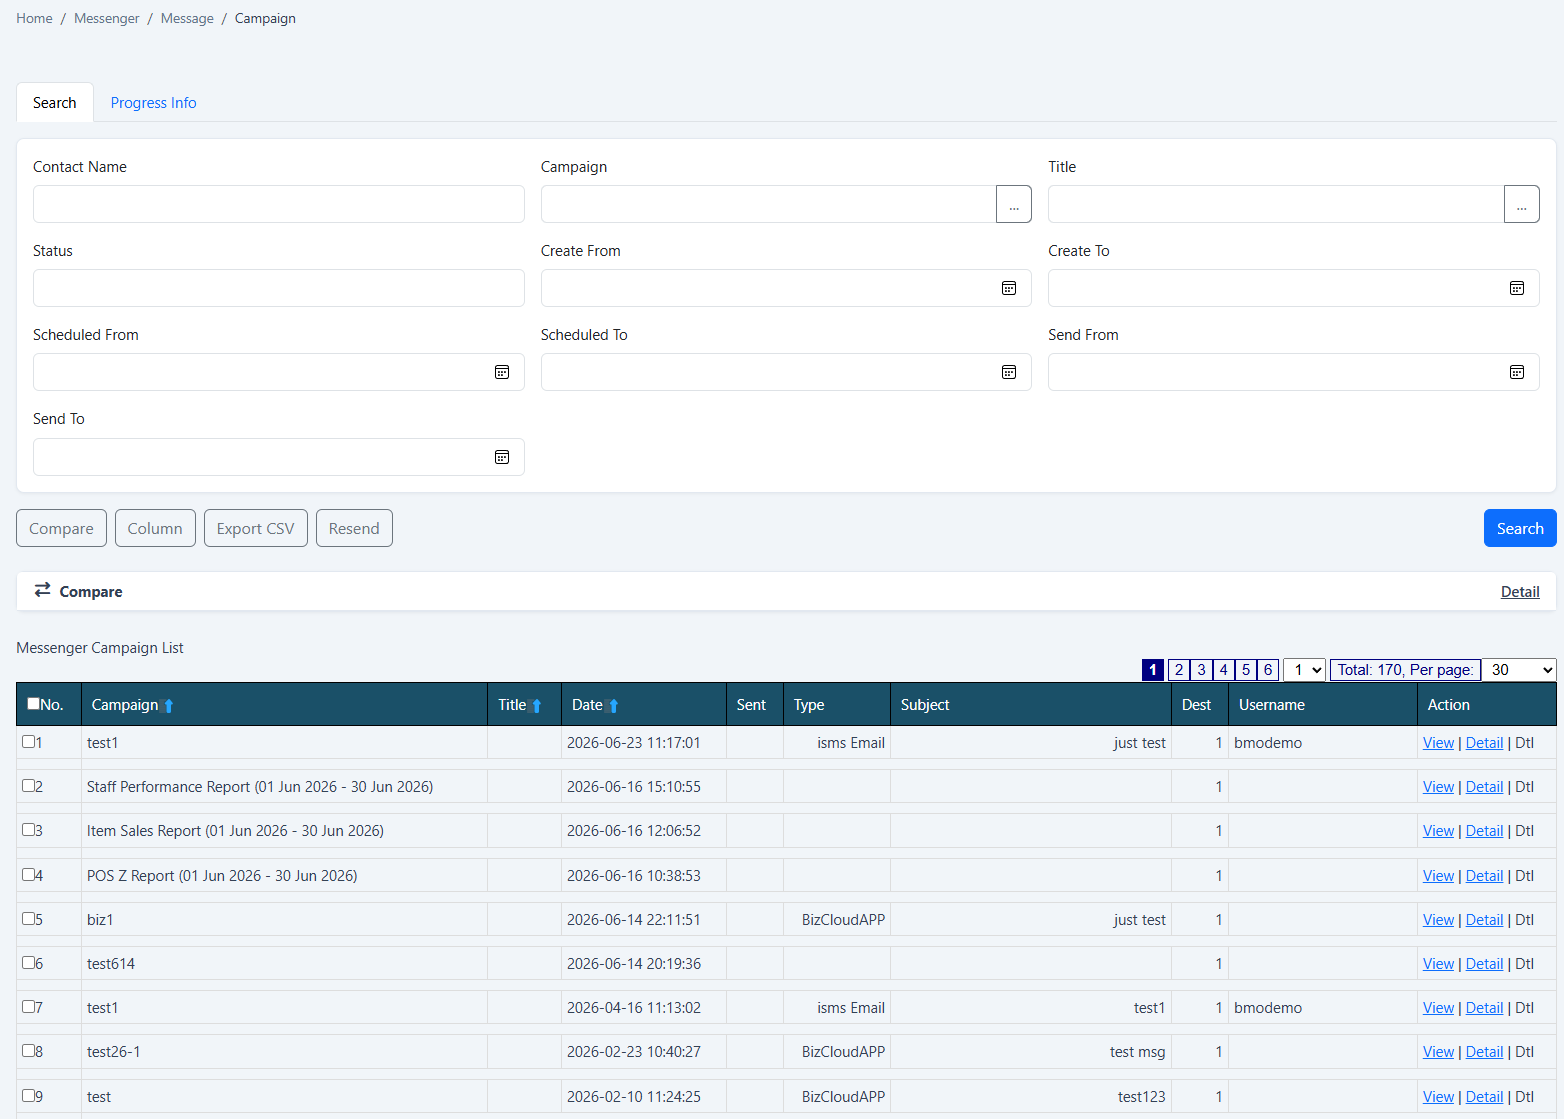
Task: Click Detail for biz1 row
Action: coord(1484,920)
